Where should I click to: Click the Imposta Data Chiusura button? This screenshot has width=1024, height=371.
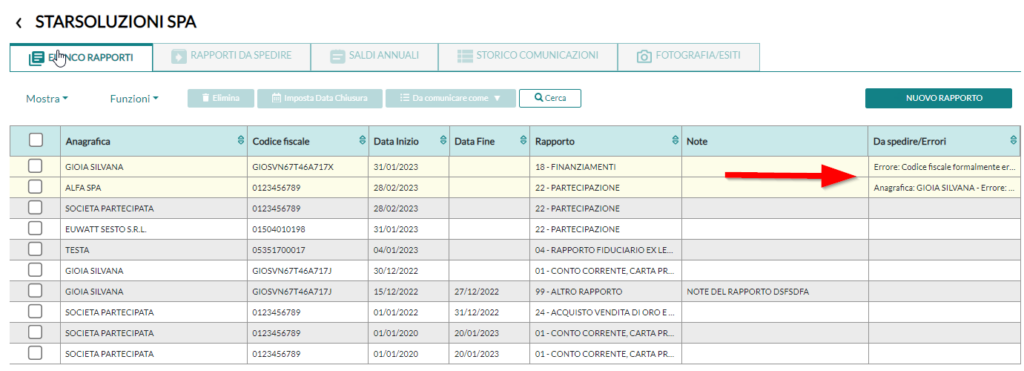(320, 98)
